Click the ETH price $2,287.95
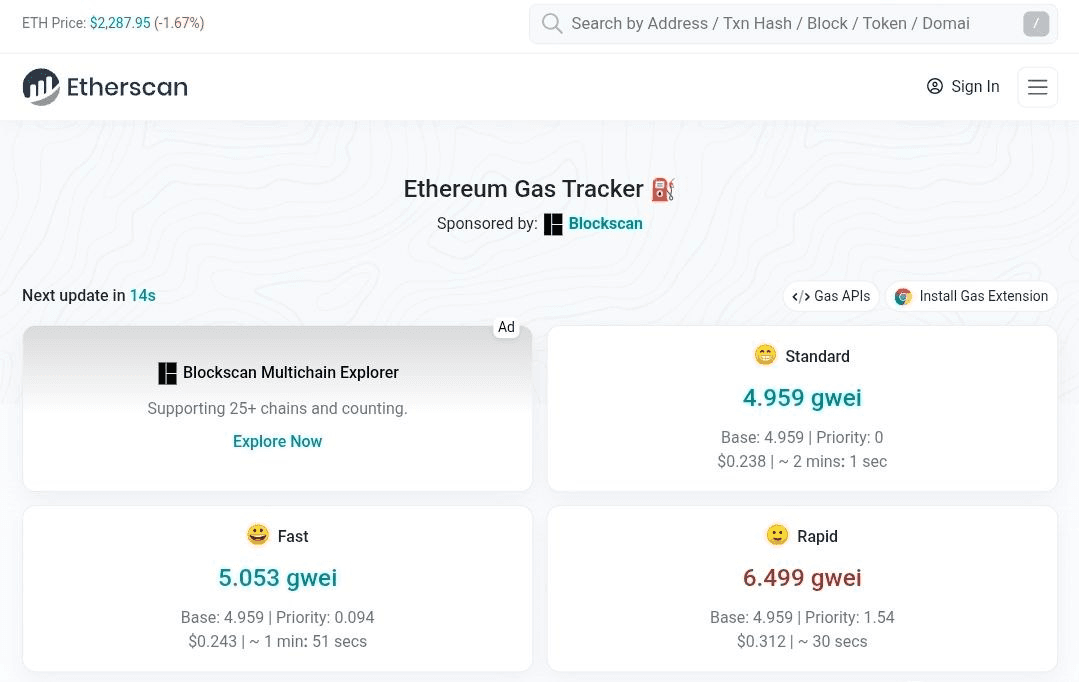The width and height of the screenshot is (1079, 682). coord(120,23)
